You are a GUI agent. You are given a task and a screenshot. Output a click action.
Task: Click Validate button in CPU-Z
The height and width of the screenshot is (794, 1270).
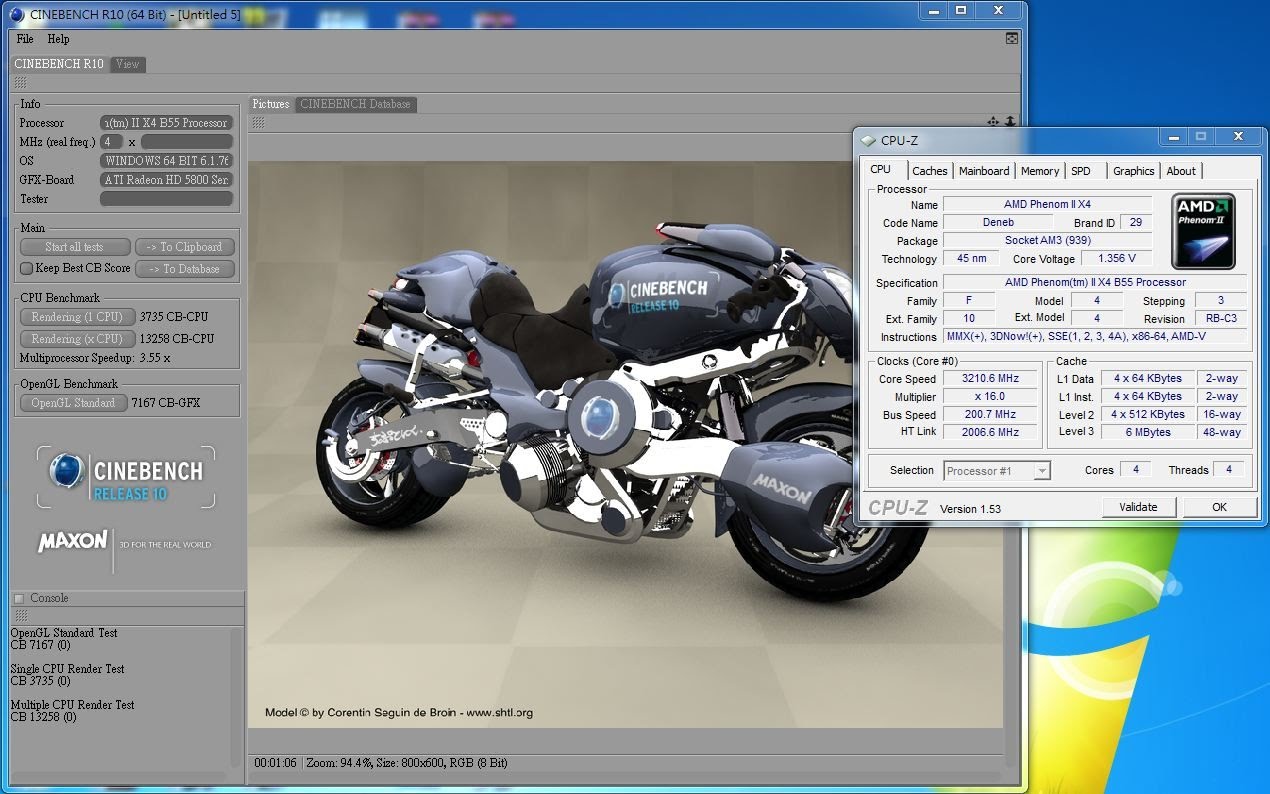point(1138,507)
